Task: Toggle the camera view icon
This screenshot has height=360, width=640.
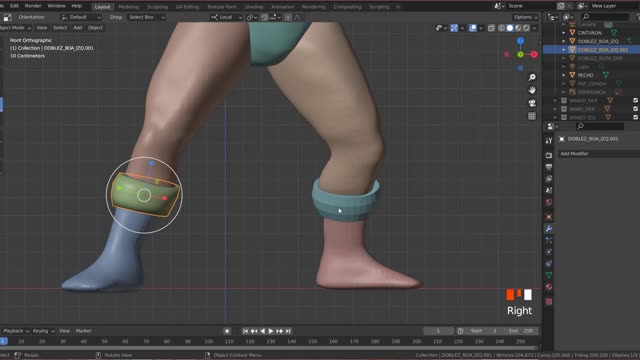Action: click(x=532, y=103)
